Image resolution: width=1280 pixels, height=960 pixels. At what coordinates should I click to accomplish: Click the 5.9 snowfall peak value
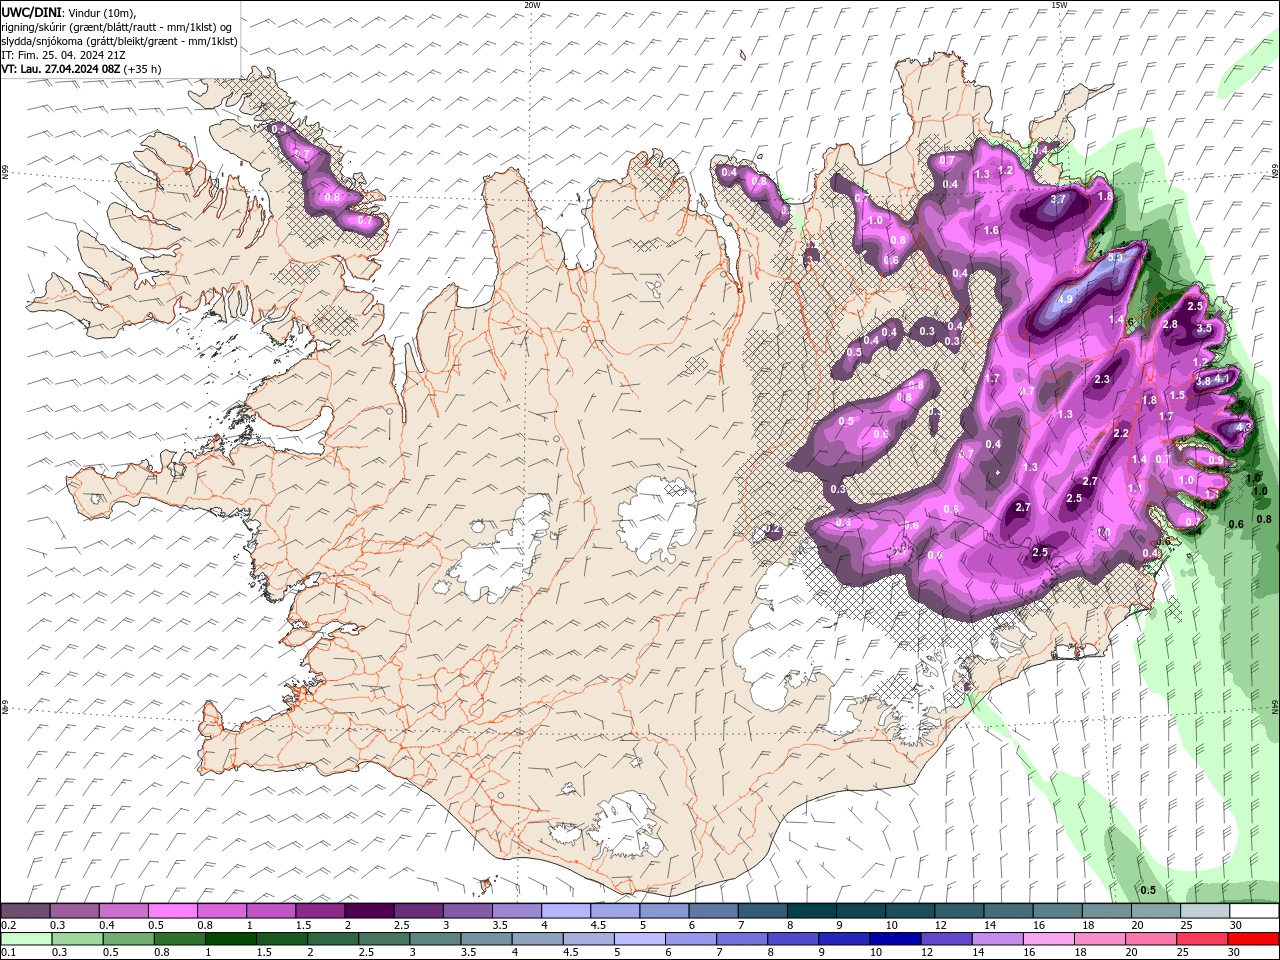point(1117,257)
